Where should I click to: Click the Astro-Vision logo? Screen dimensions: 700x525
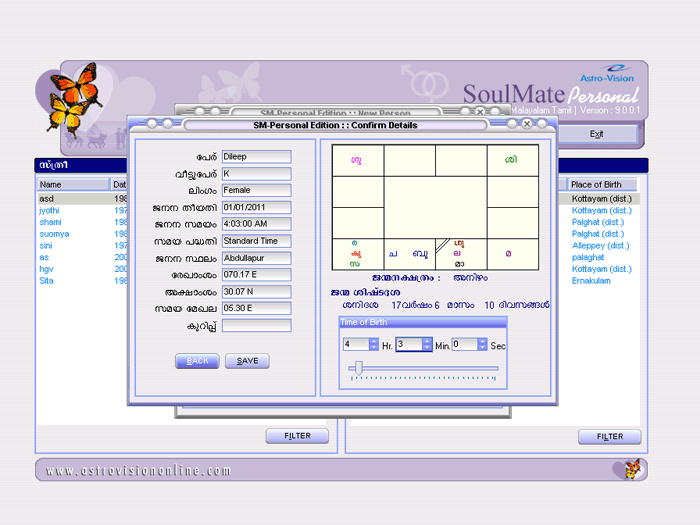[608, 74]
